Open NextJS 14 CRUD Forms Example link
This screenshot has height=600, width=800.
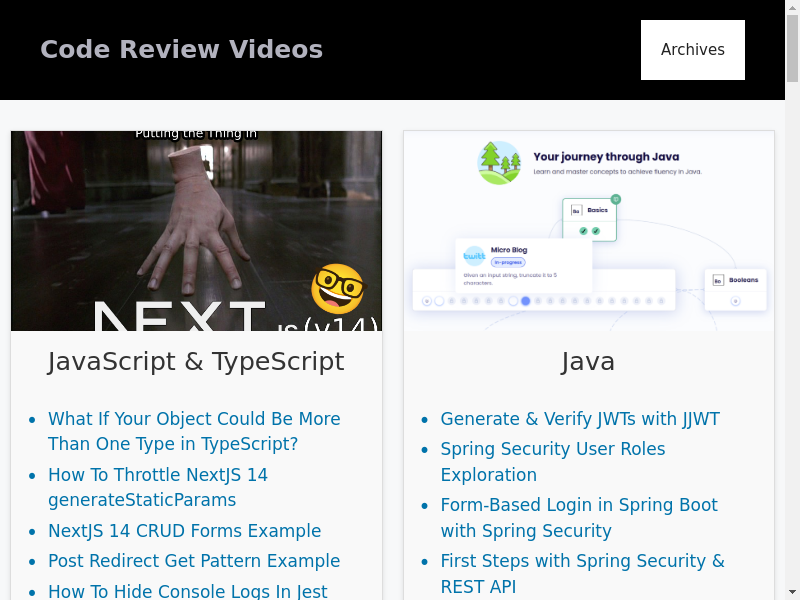coord(184,531)
